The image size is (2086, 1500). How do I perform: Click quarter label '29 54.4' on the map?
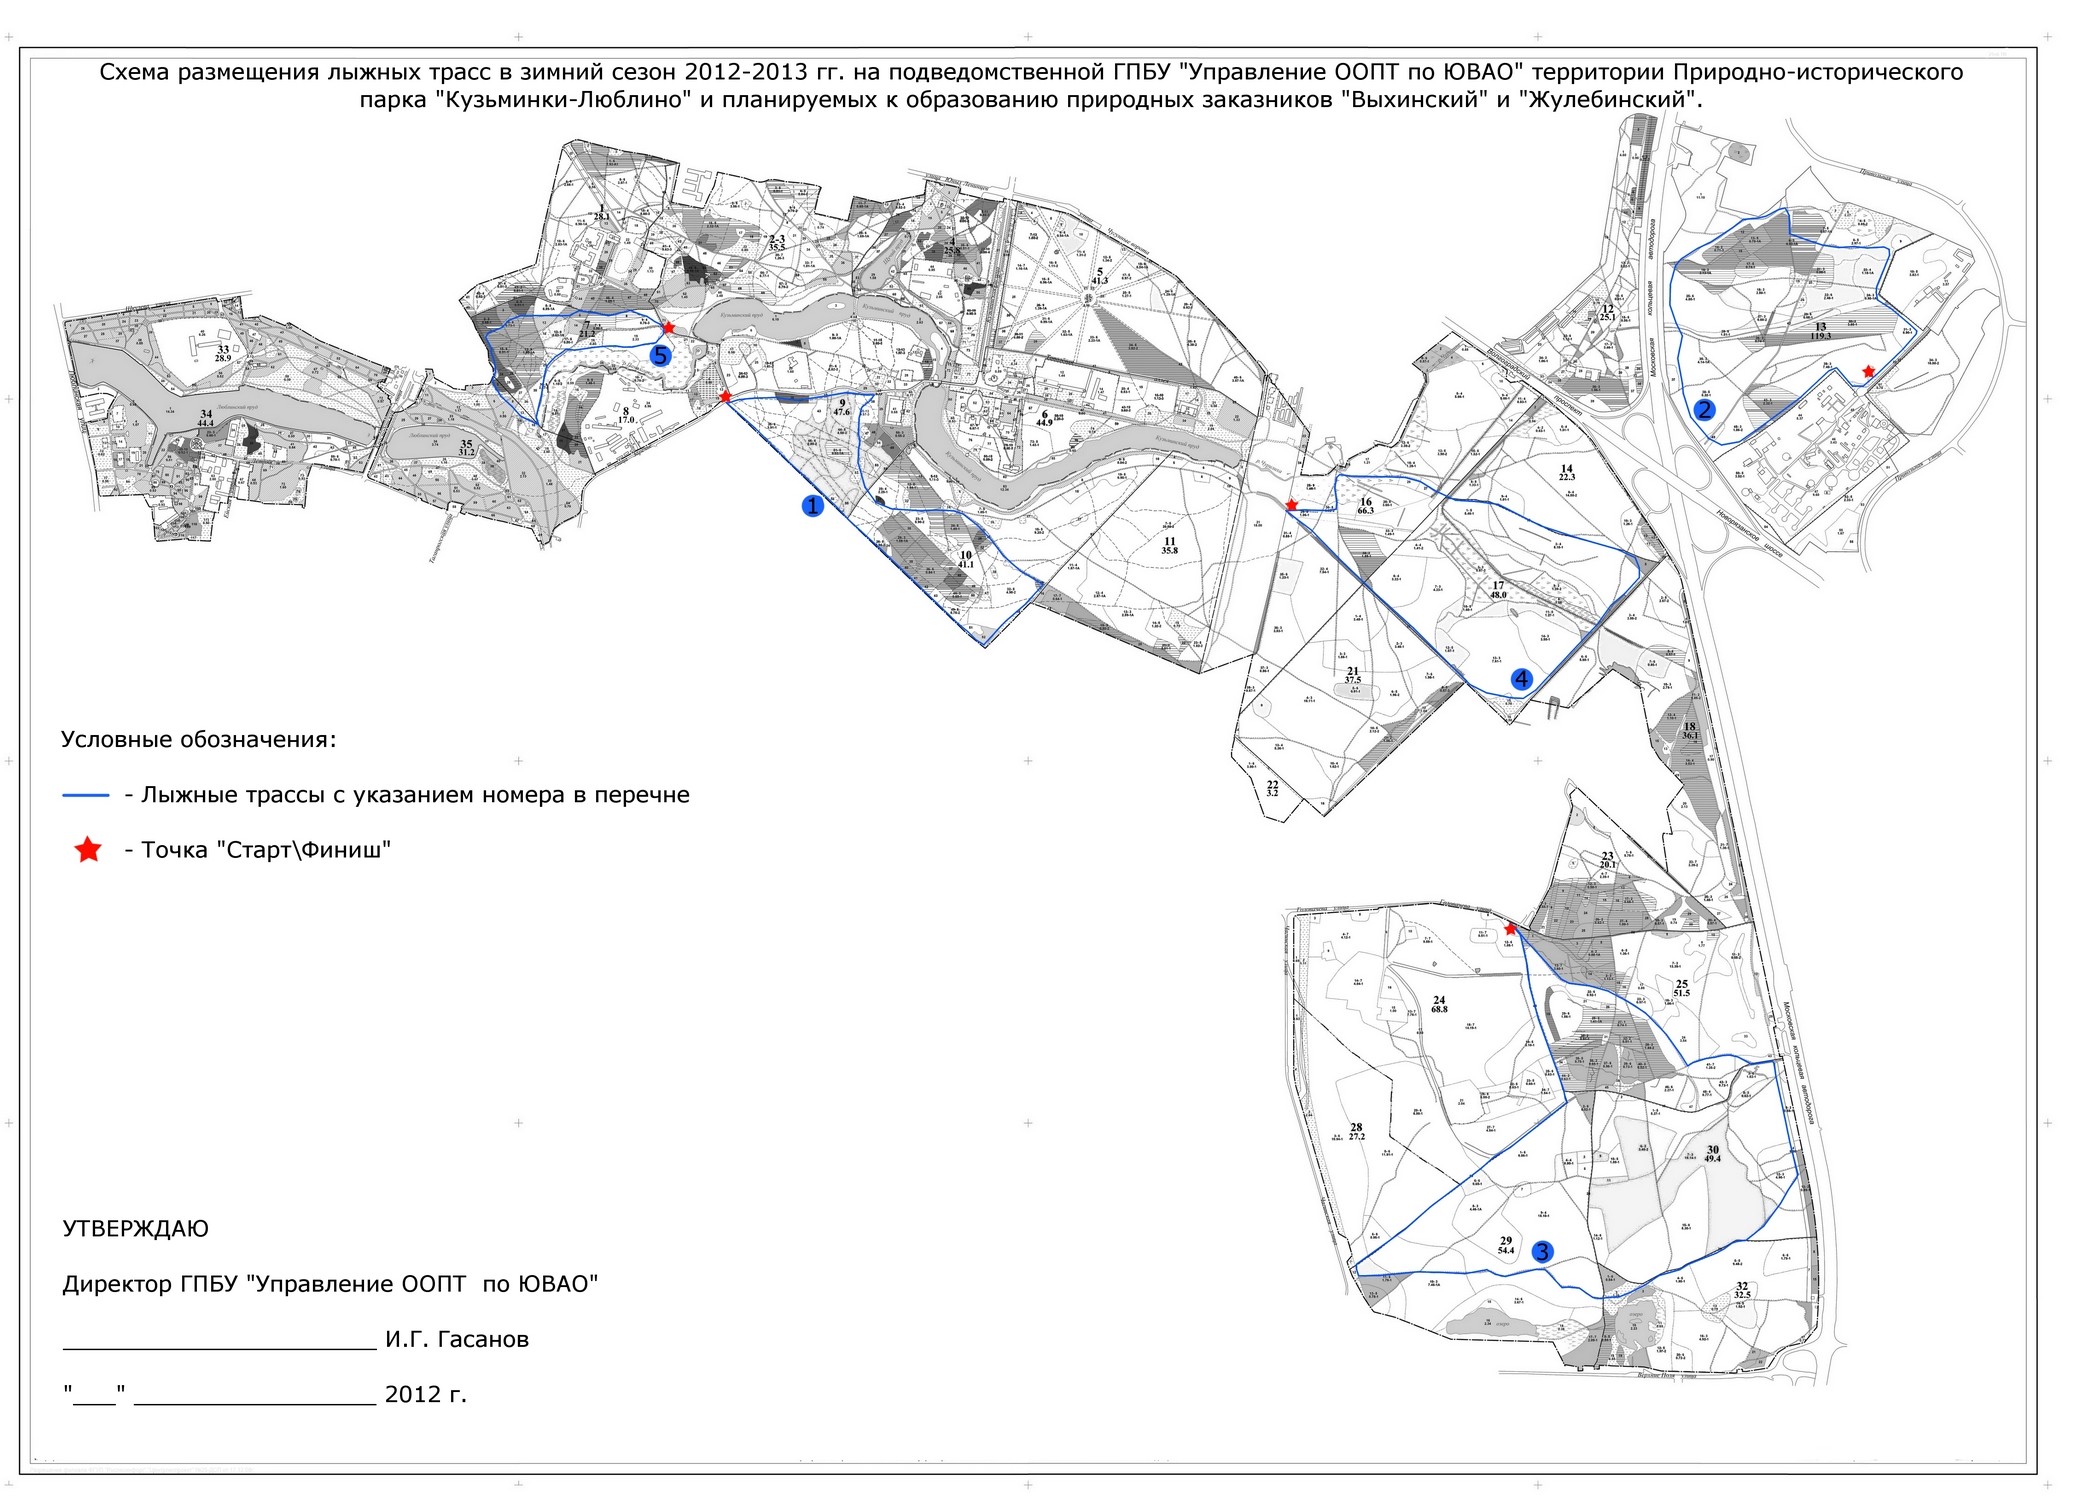1506,1245
